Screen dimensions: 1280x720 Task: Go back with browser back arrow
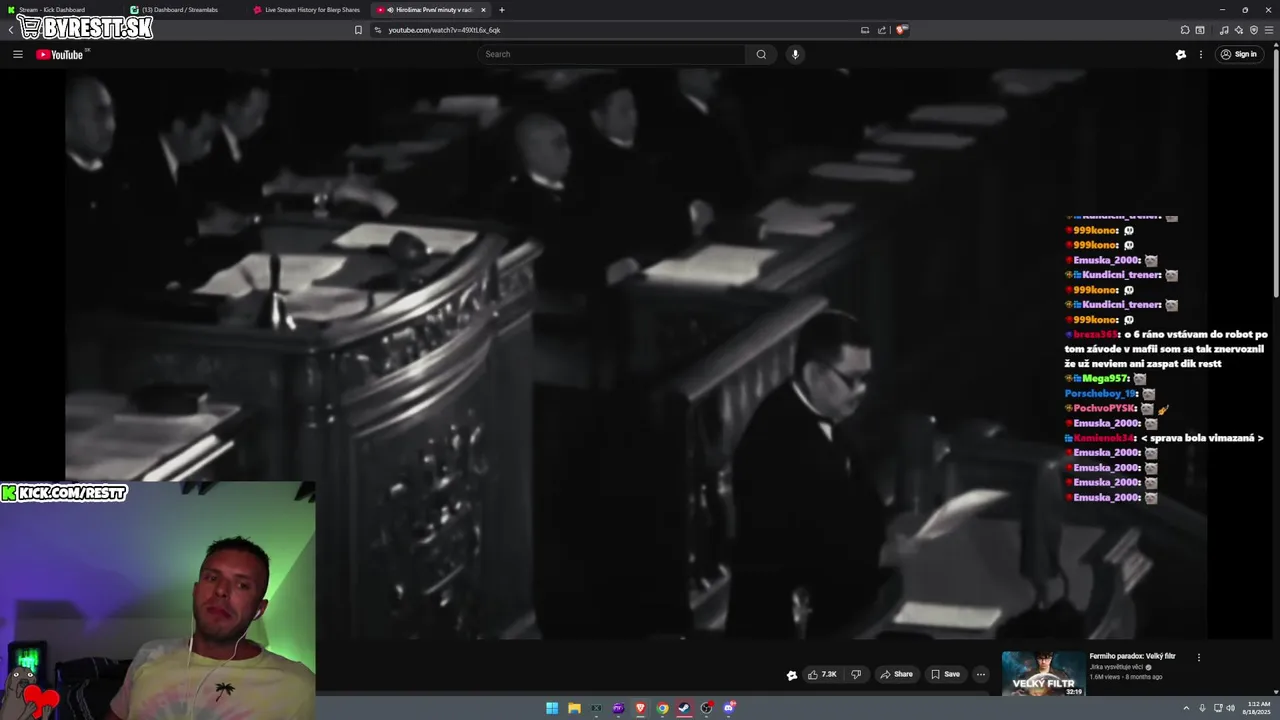point(11,30)
